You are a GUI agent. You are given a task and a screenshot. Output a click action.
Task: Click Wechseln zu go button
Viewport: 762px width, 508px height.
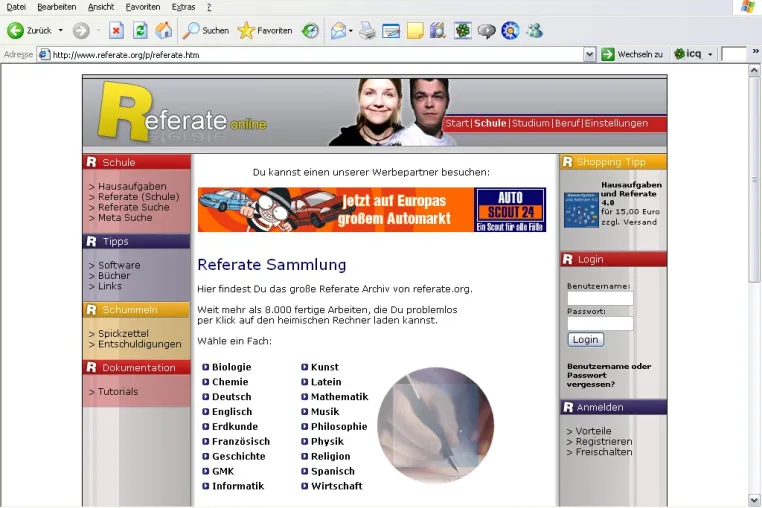click(632, 54)
